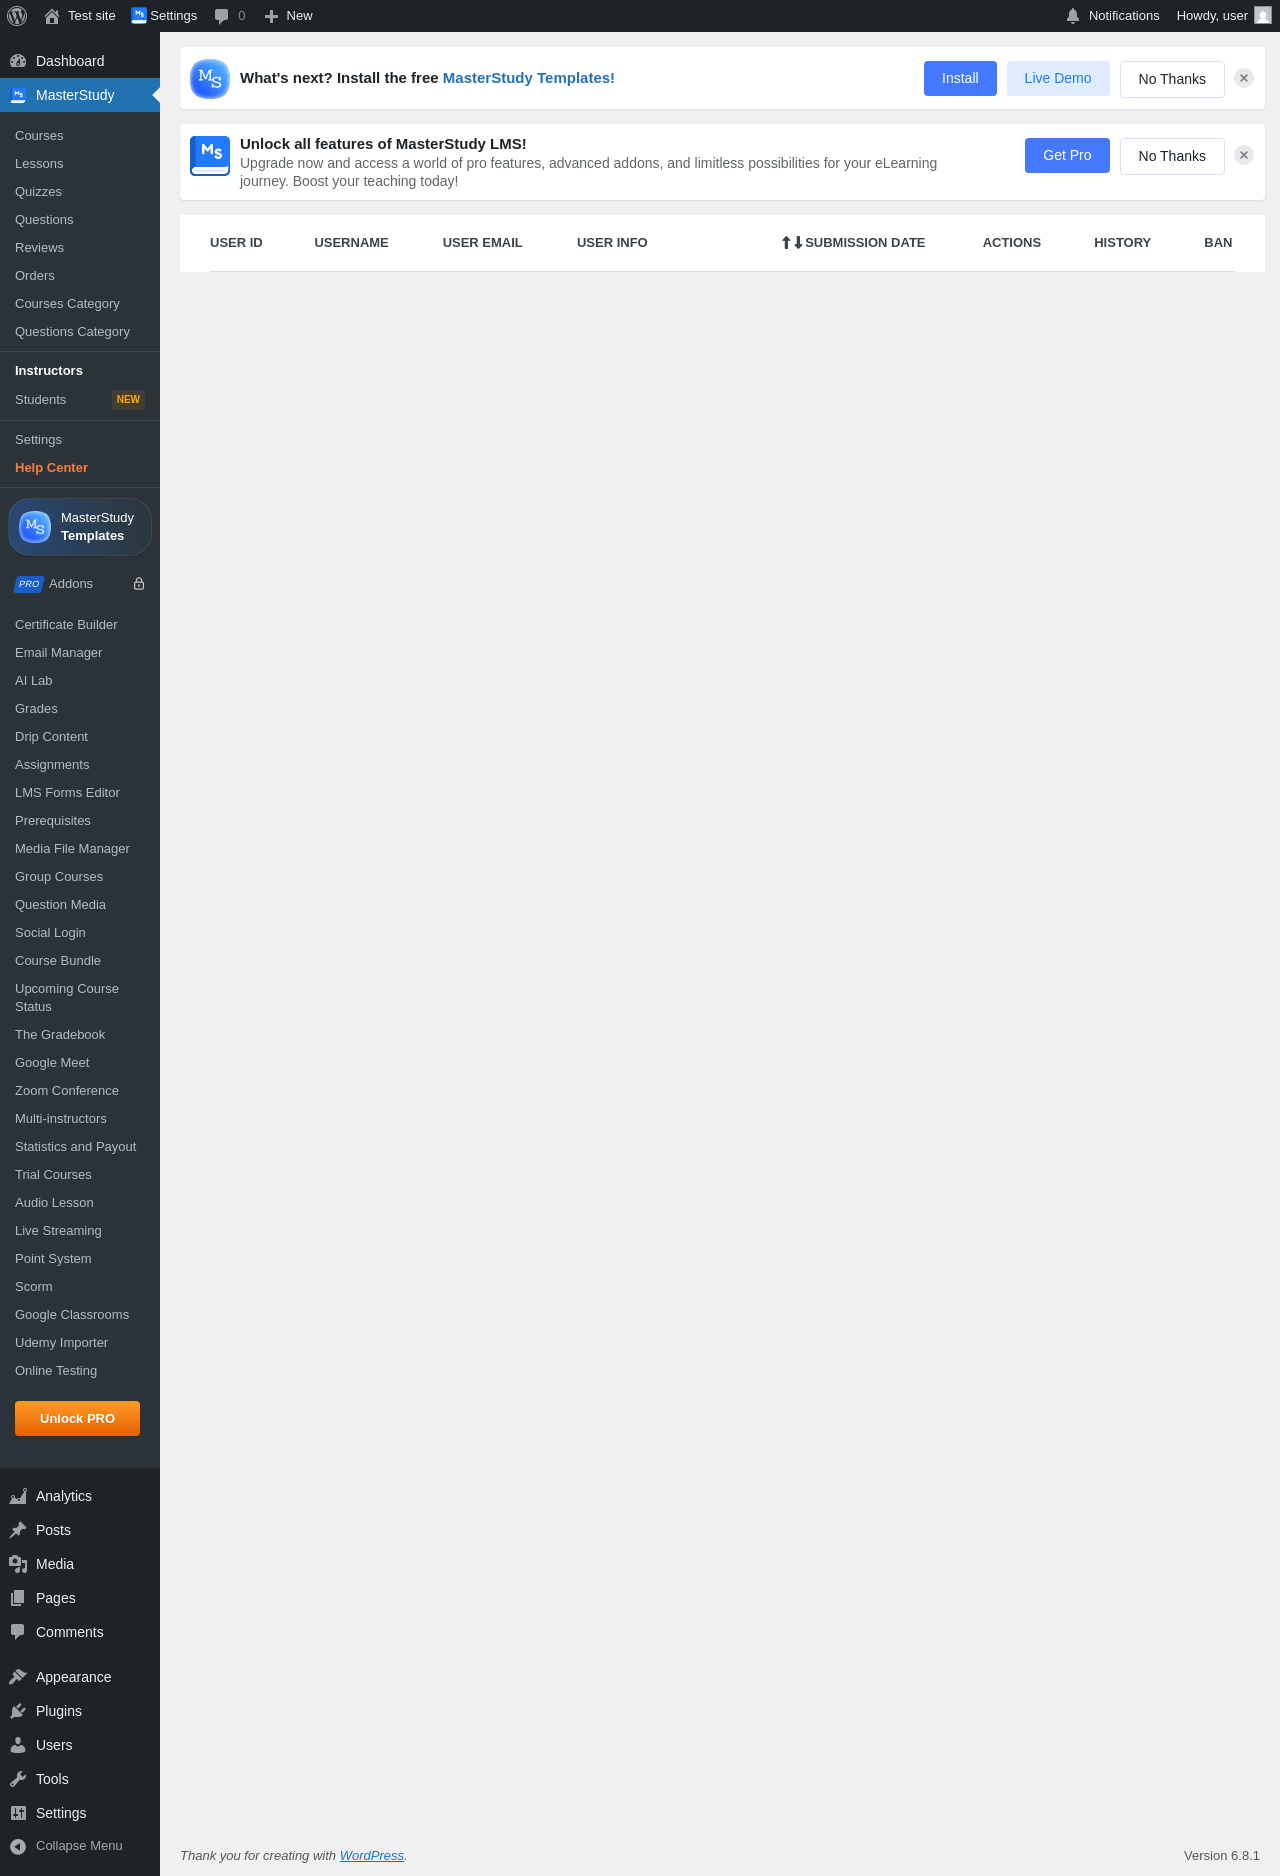Open the Live Demo button

tap(1058, 78)
